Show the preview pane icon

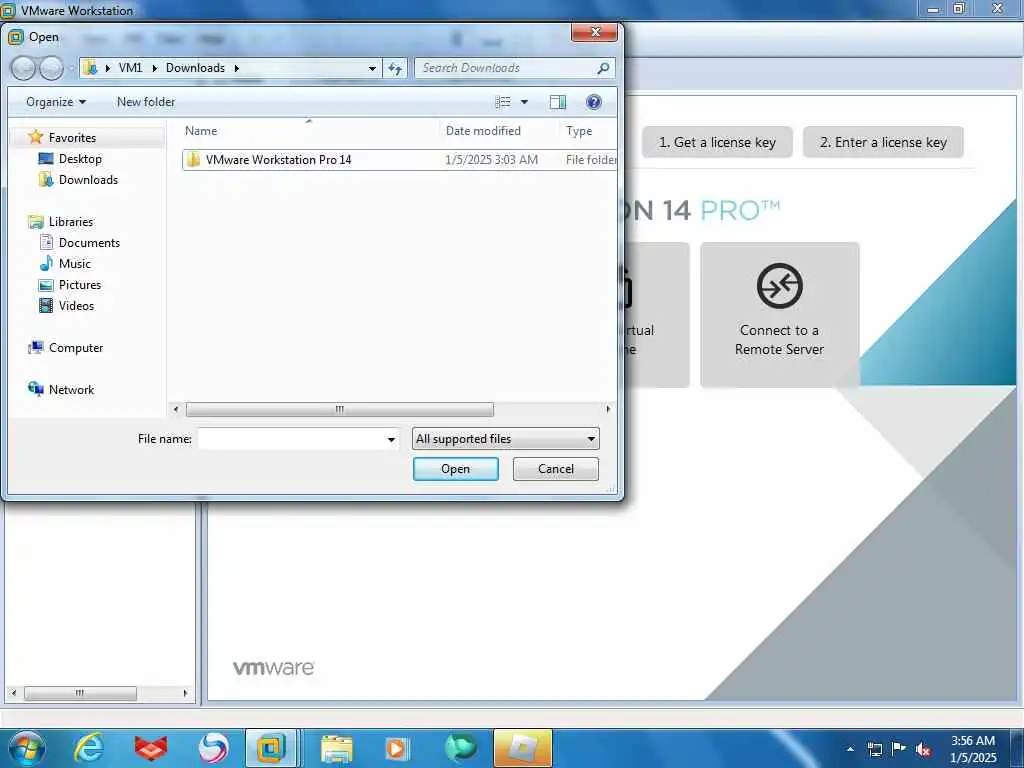pyautogui.click(x=558, y=102)
